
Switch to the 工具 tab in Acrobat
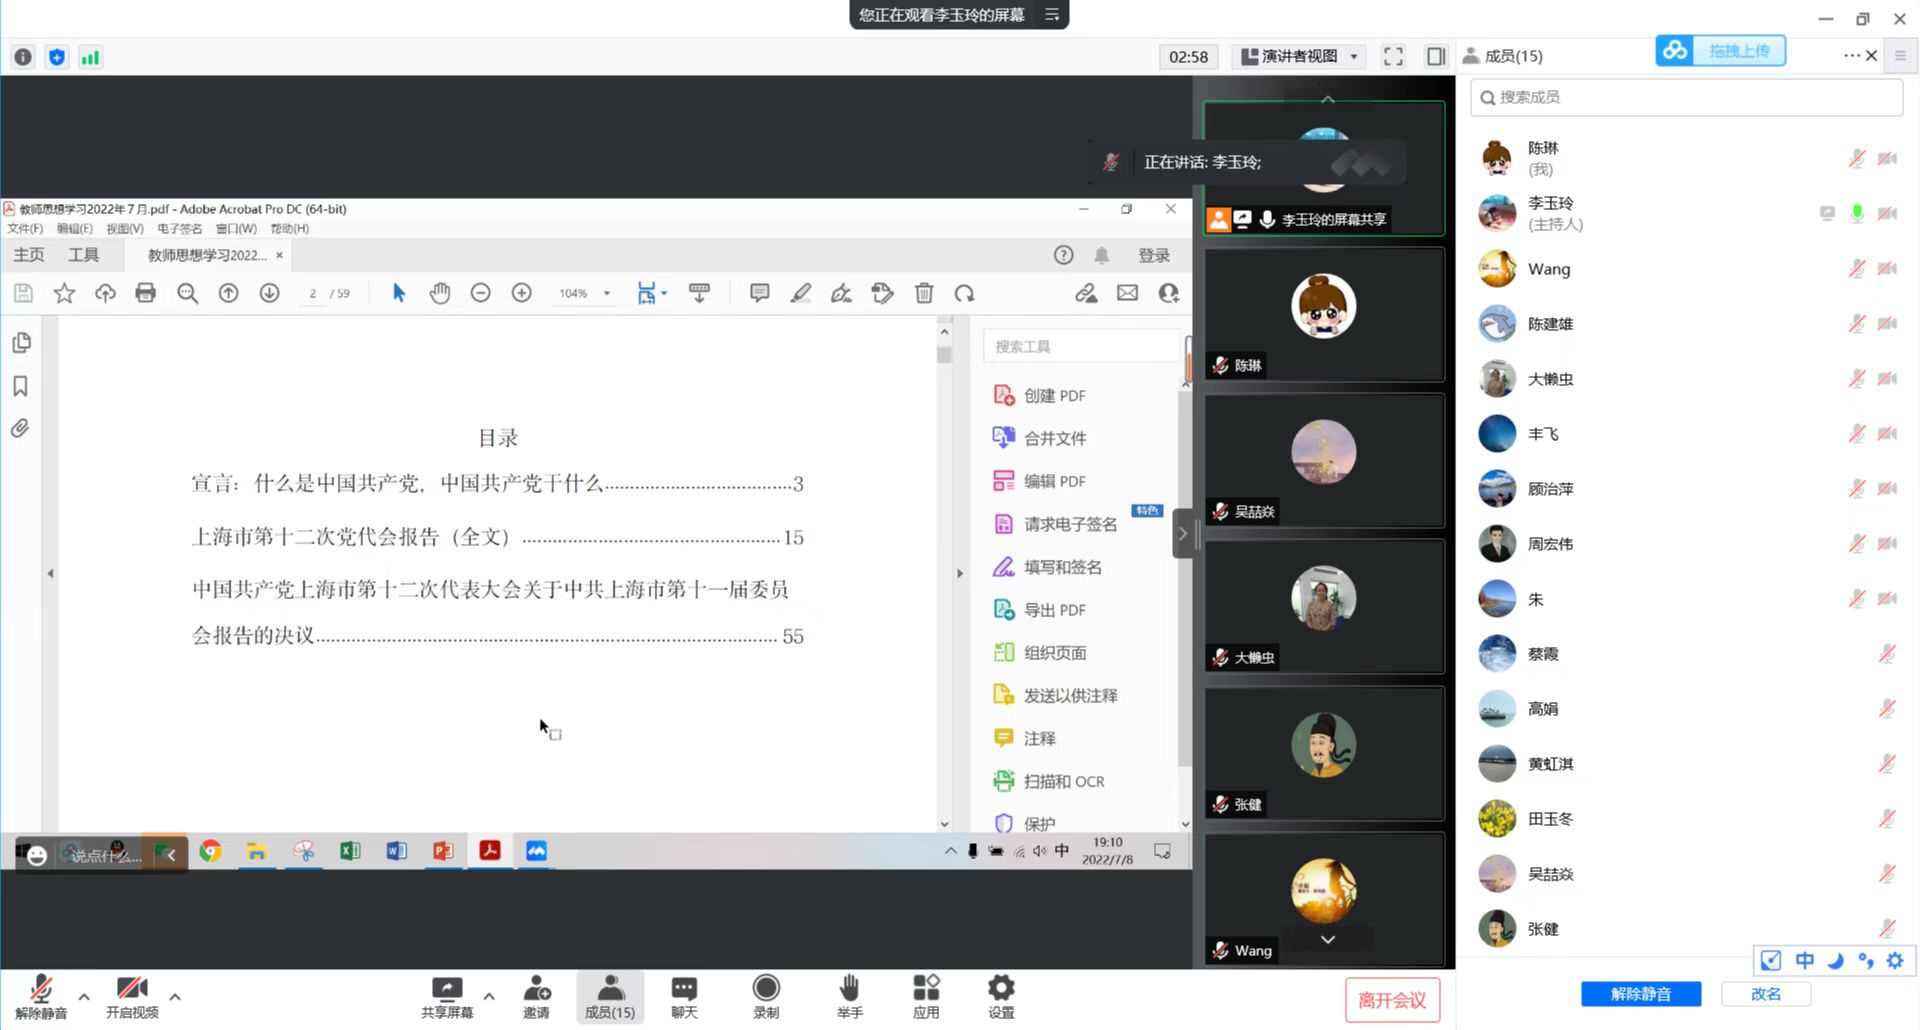coord(84,255)
